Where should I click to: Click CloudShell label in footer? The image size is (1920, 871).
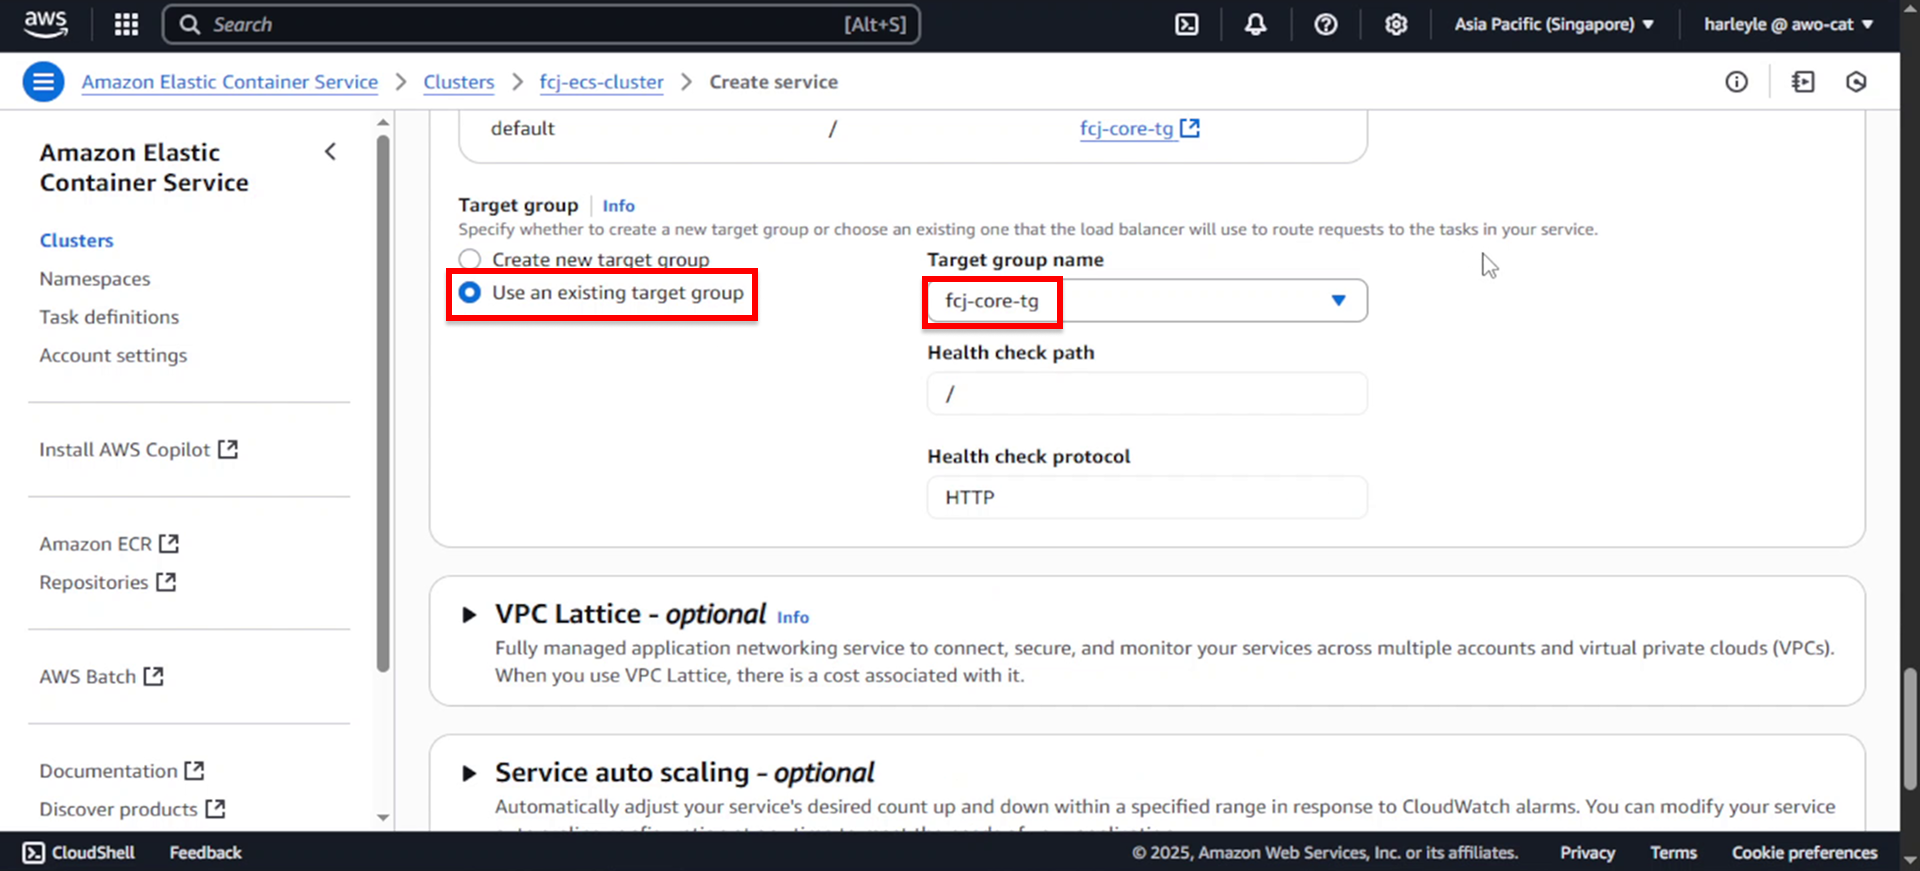point(93,852)
